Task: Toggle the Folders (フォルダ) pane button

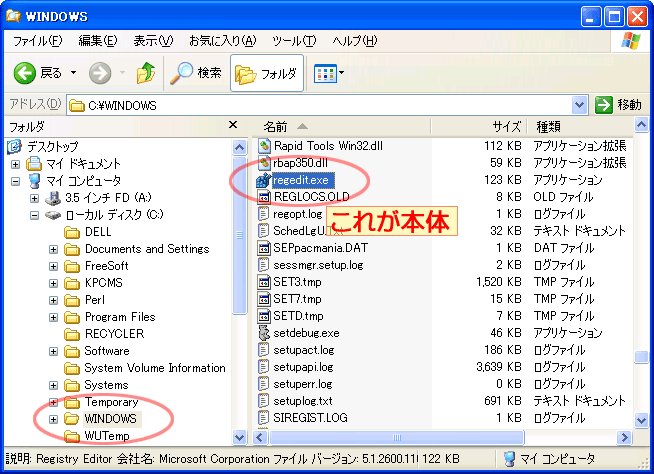Action: (x=267, y=73)
